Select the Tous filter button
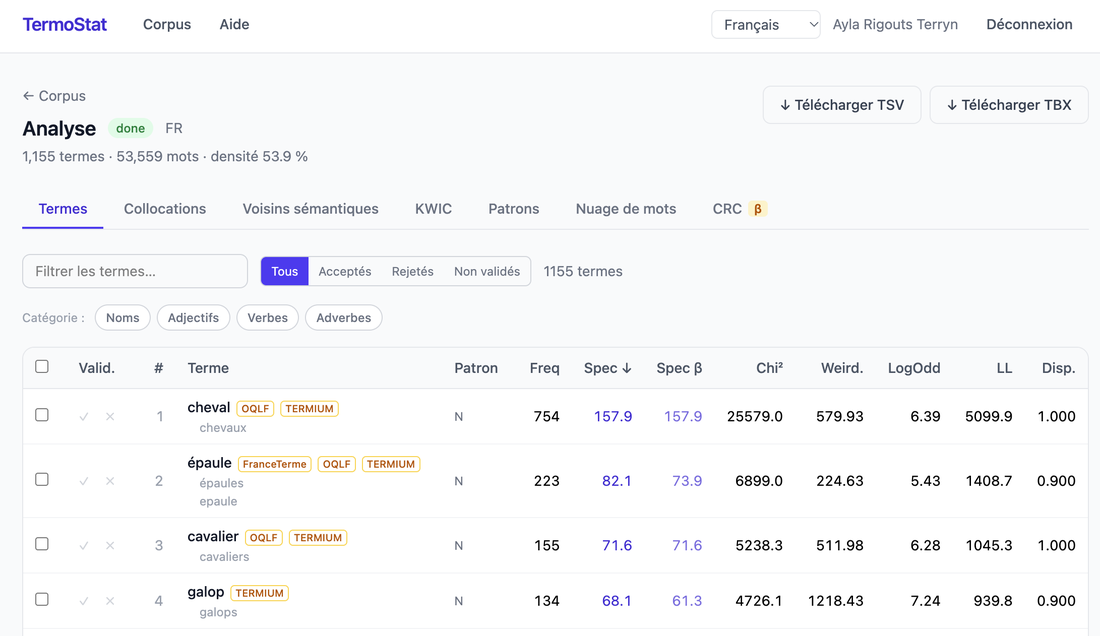The height and width of the screenshot is (636, 1100). tap(285, 271)
